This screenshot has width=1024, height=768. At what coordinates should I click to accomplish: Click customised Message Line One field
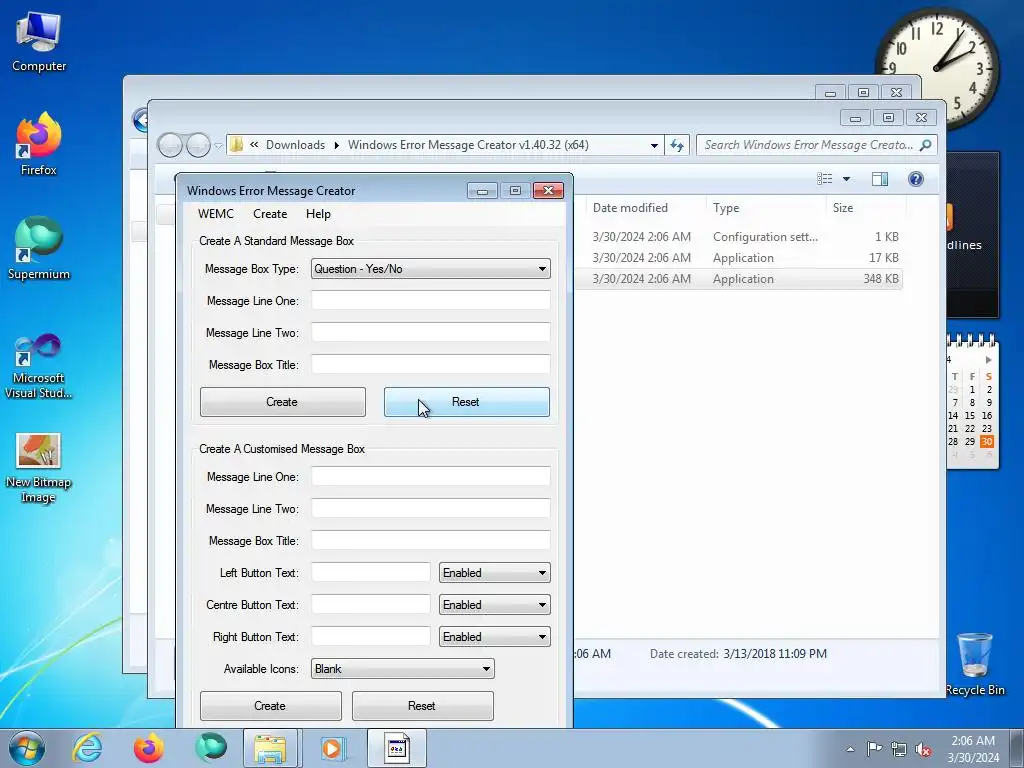[430, 477]
